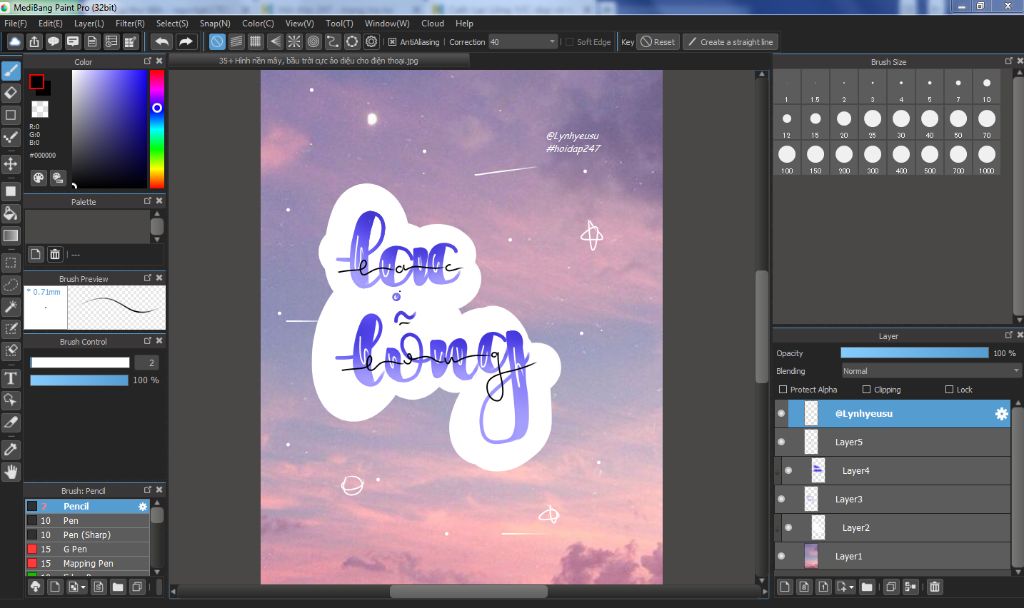Select the G Pen brush
The height and width of the screenshot is (608, 1024).
[x=88, y=549]
